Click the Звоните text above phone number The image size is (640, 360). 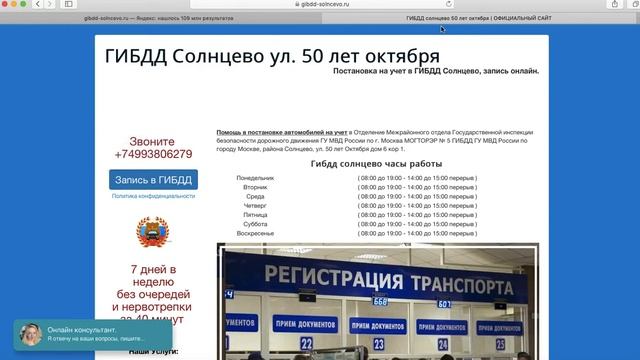(152, 142)
